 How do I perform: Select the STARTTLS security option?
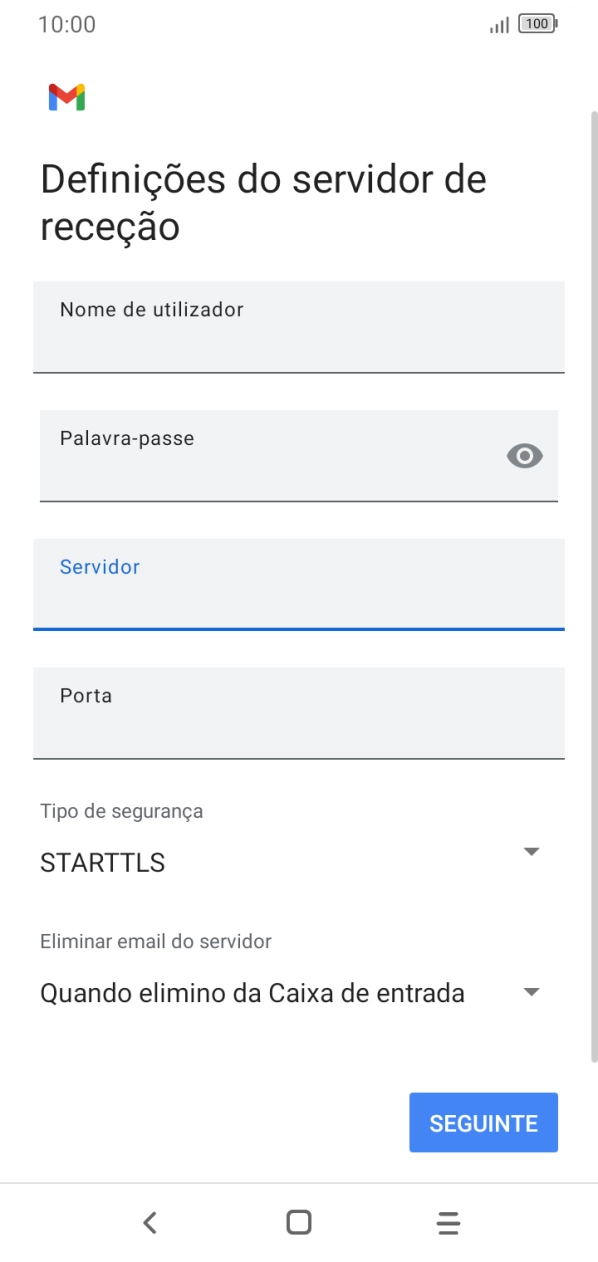(101, 862)
